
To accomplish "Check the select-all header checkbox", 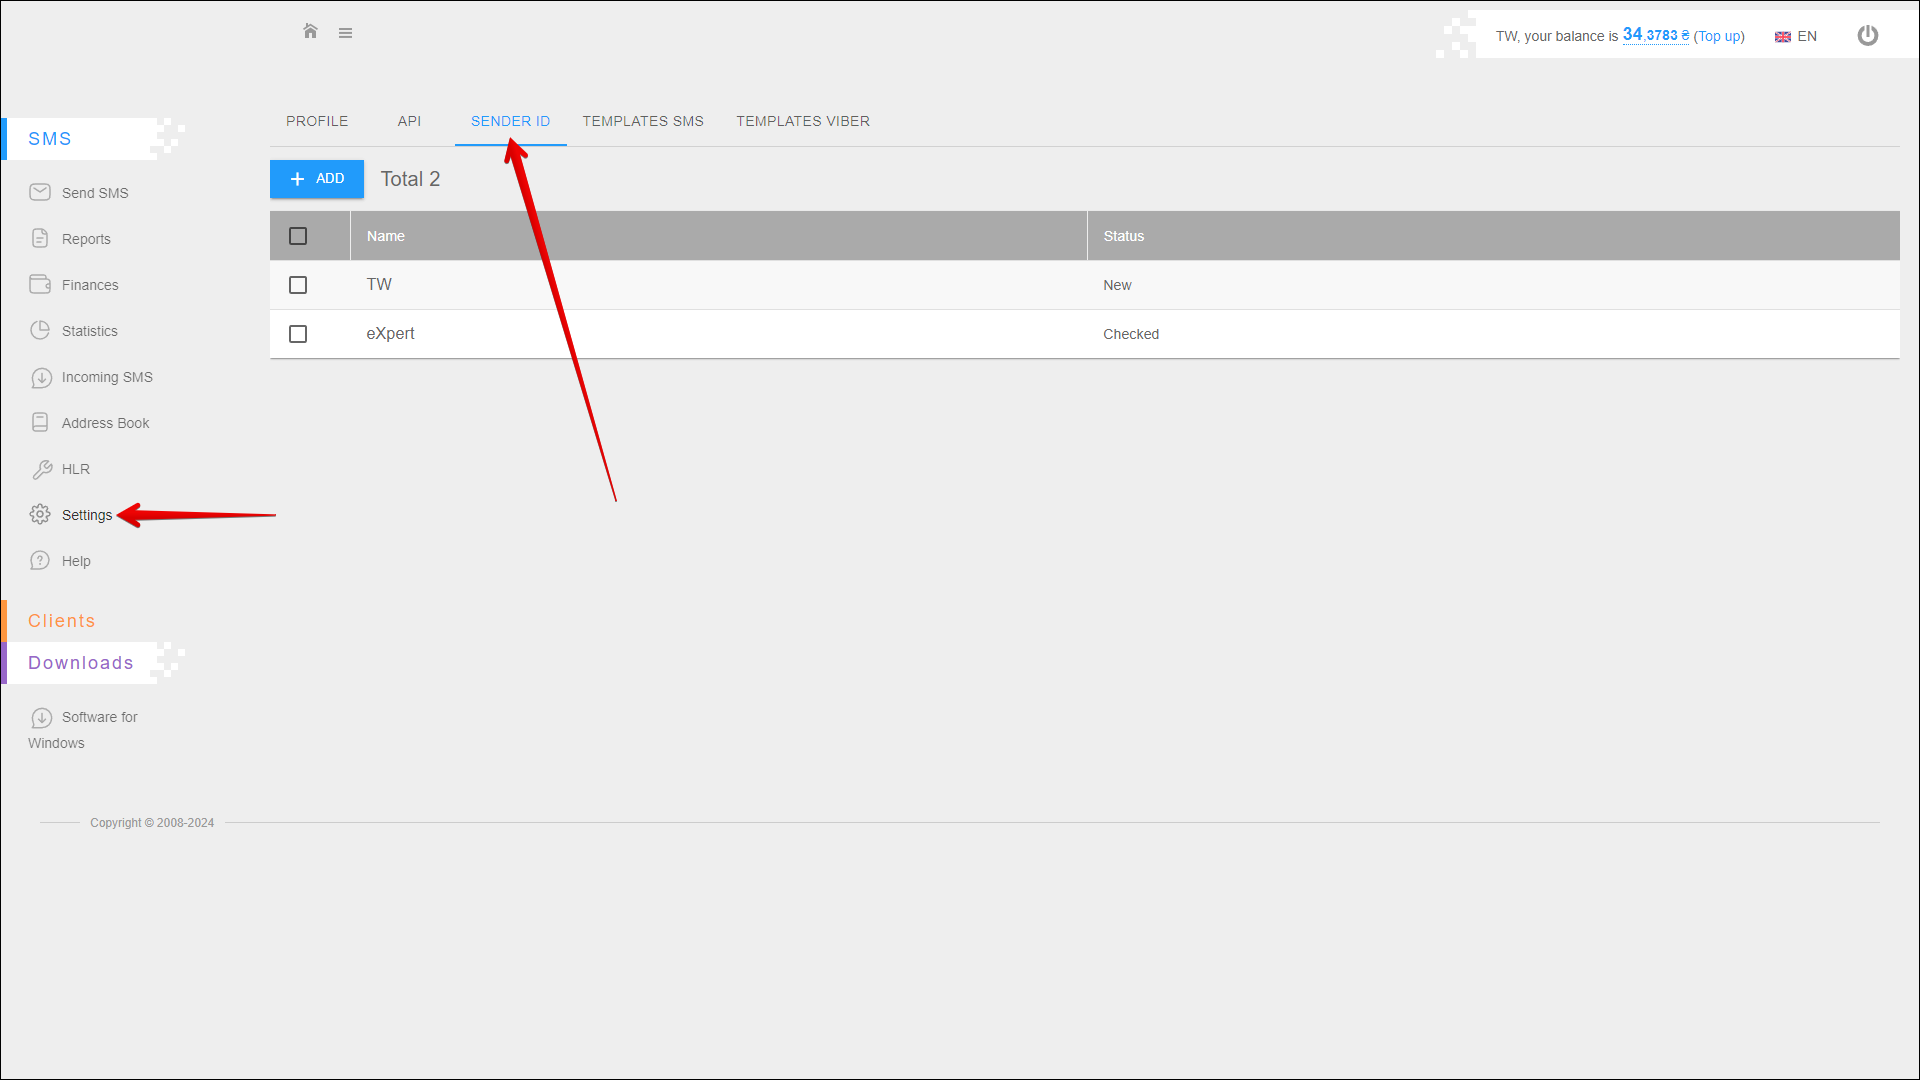I will tap(298, 236).
